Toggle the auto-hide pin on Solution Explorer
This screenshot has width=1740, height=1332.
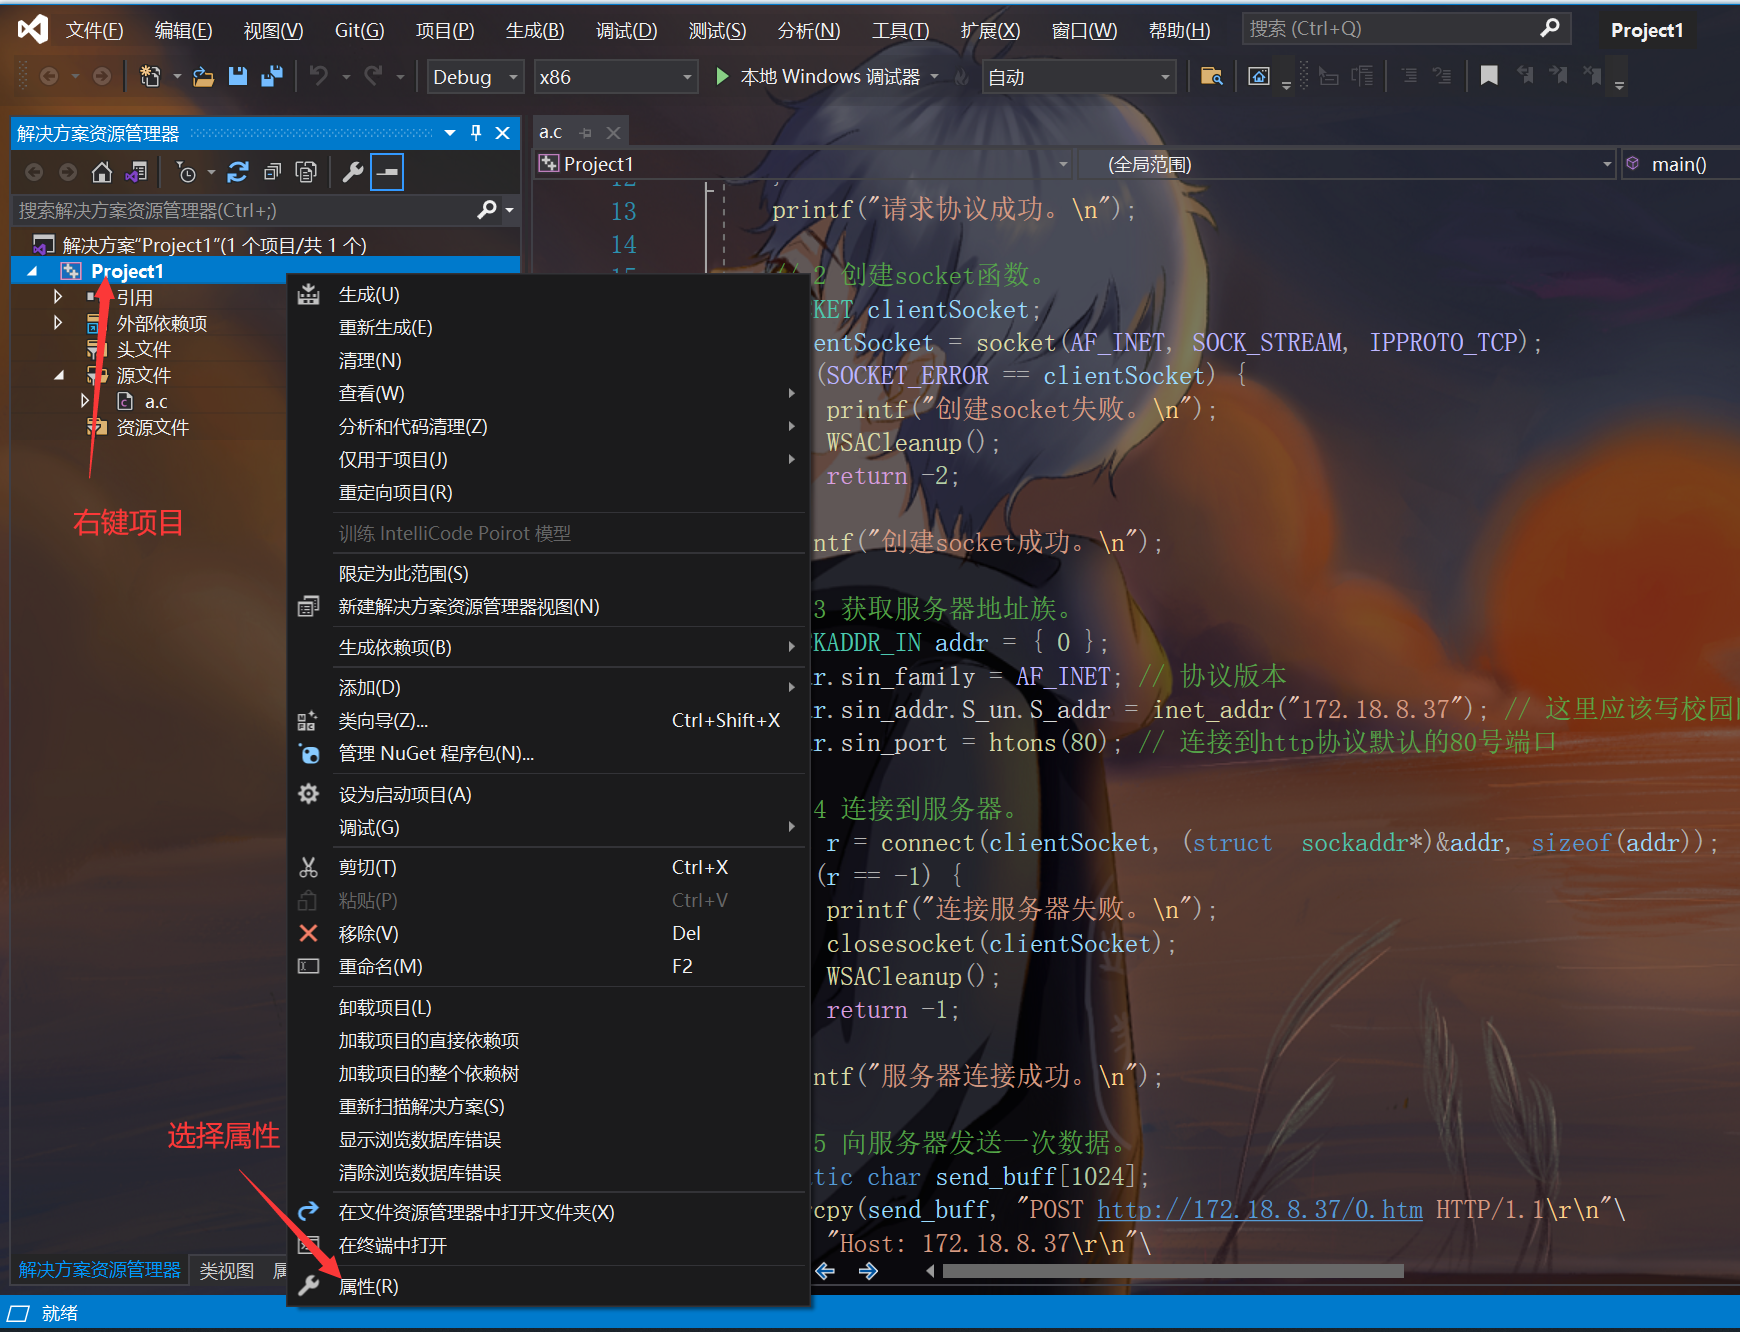(476, 133)
